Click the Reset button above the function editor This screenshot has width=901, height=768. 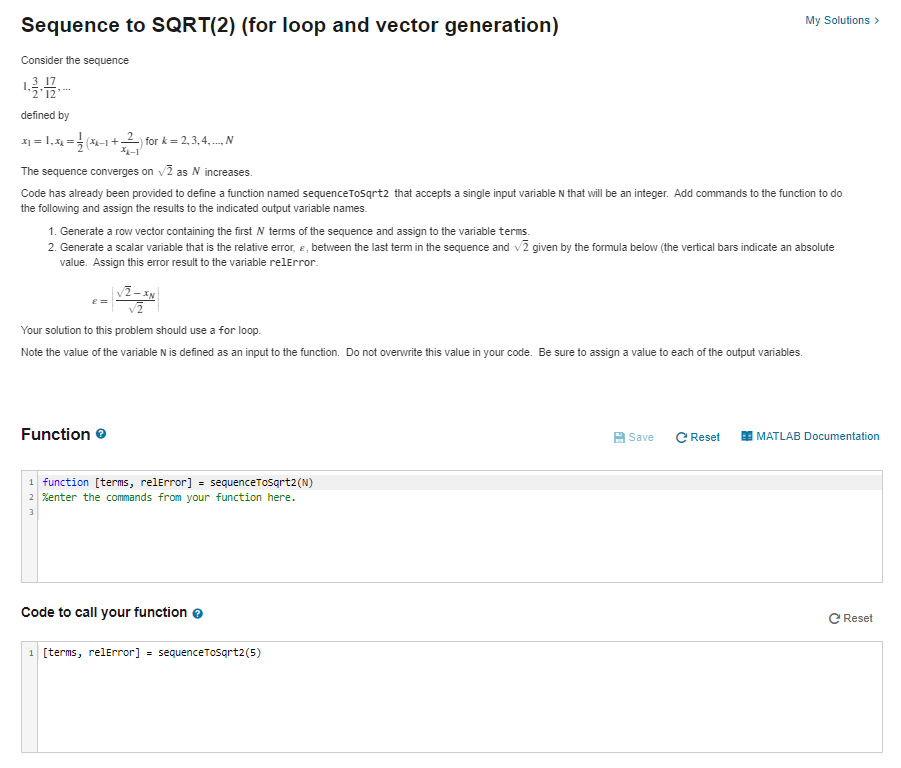point(697,436)
